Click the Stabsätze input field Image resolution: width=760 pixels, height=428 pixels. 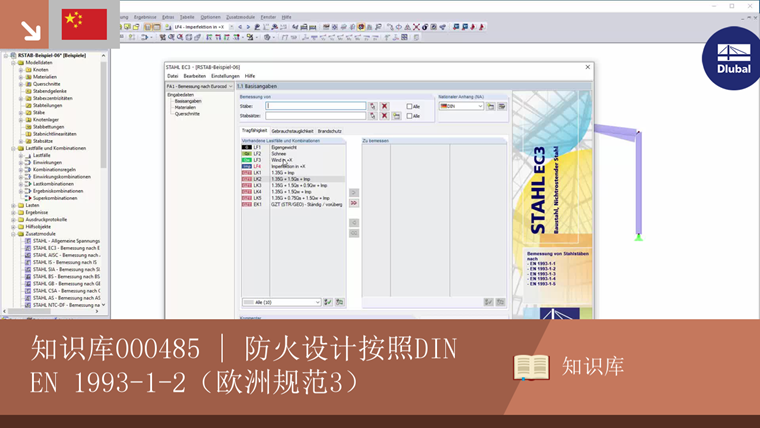tap(316, 116)
